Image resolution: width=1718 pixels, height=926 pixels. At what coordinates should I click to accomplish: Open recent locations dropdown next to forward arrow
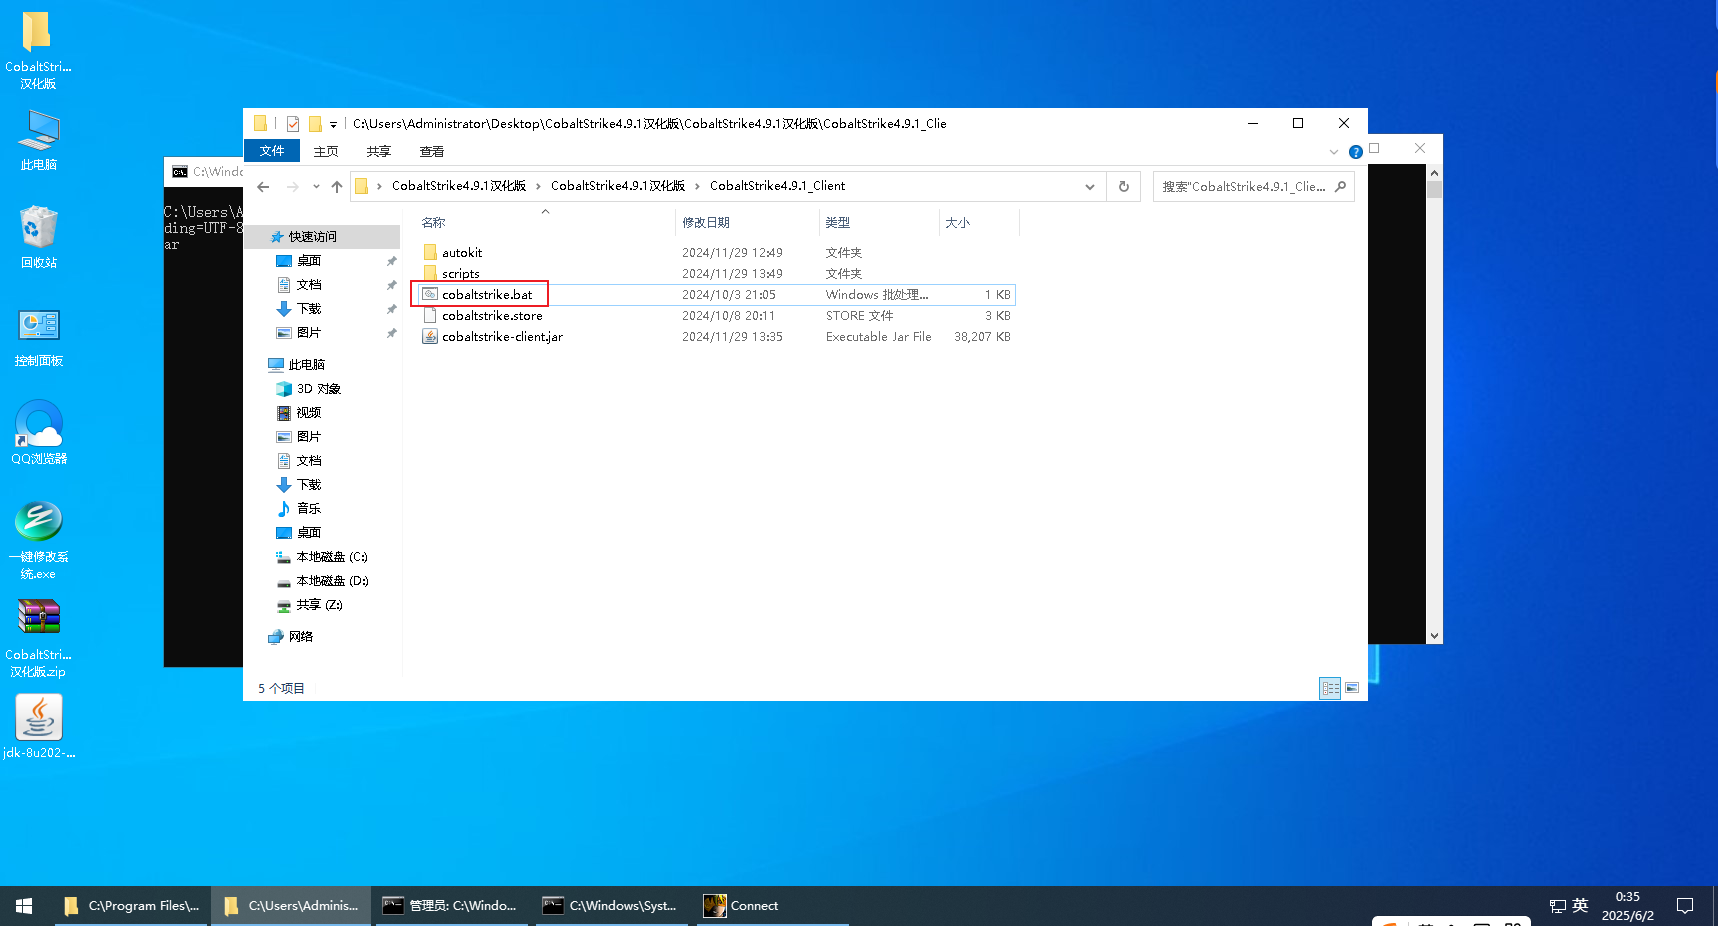pyautogui.click(x=316, y=187)
